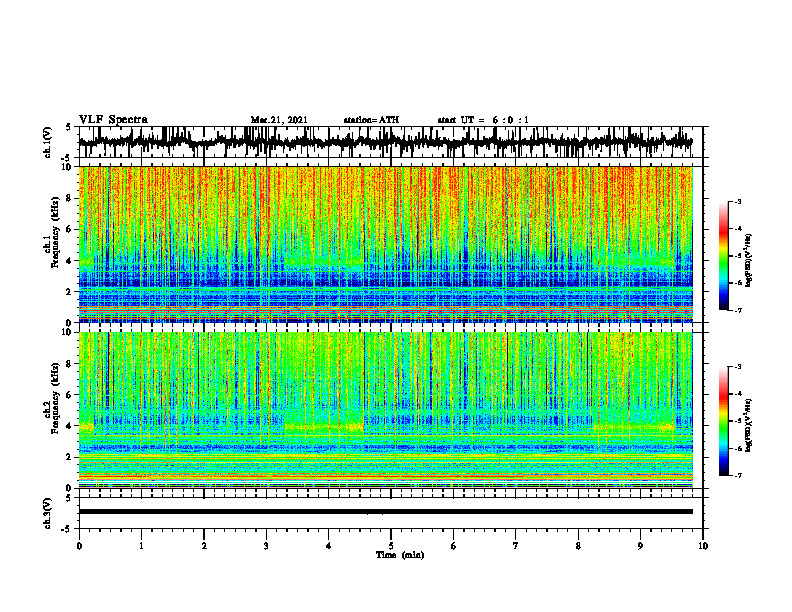Screen dimensions: 792x612
Task: Click the ch.2 spectrogram color scale bar
Action: [723, 421]
